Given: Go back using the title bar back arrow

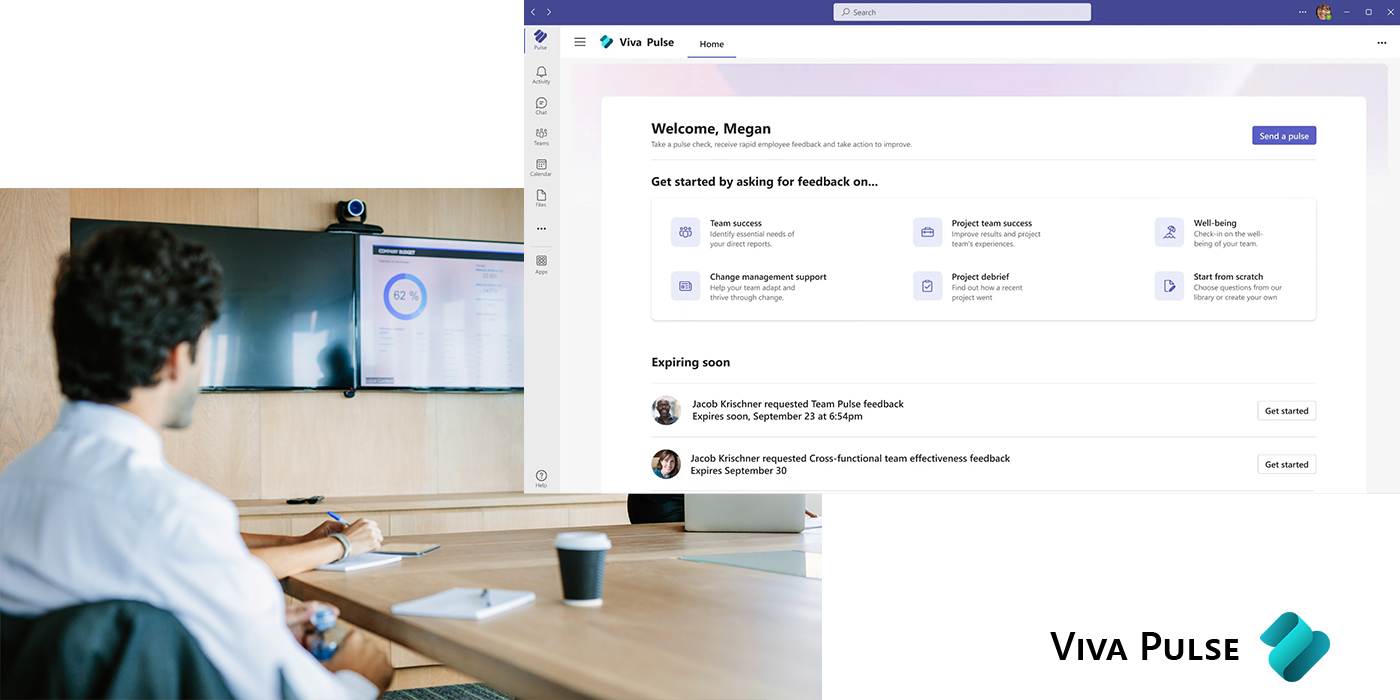Looking at the screenshot, I should point(533,12).
